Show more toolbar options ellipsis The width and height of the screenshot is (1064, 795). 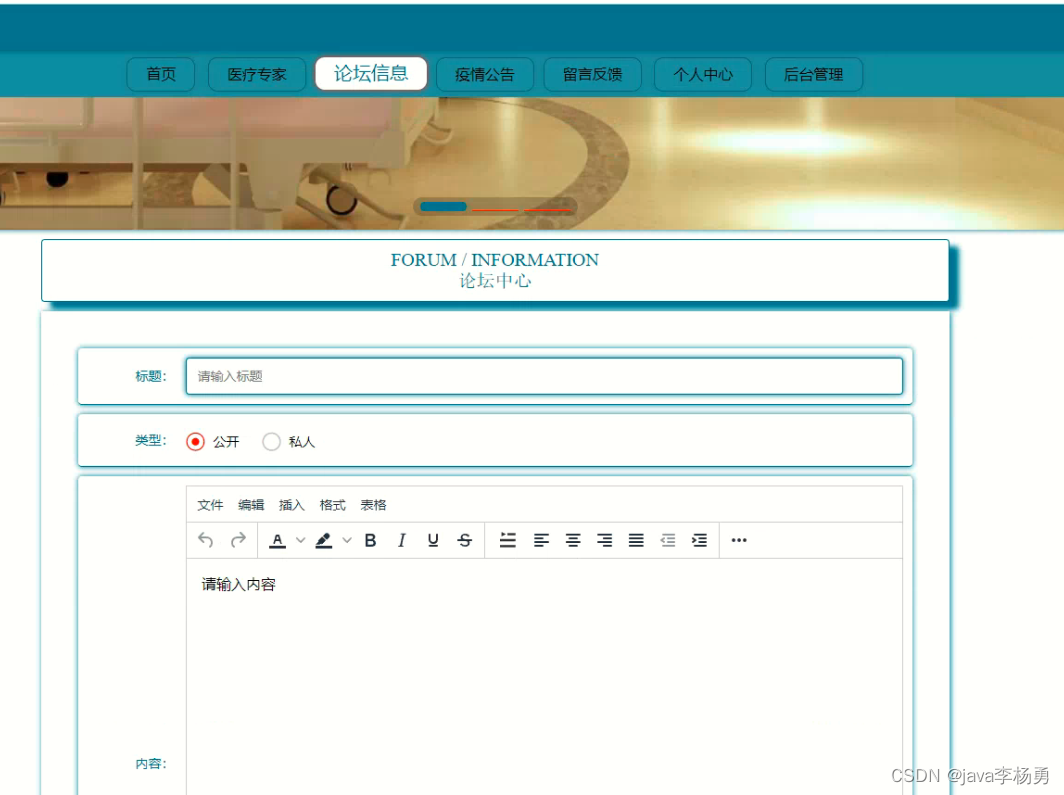739,540
